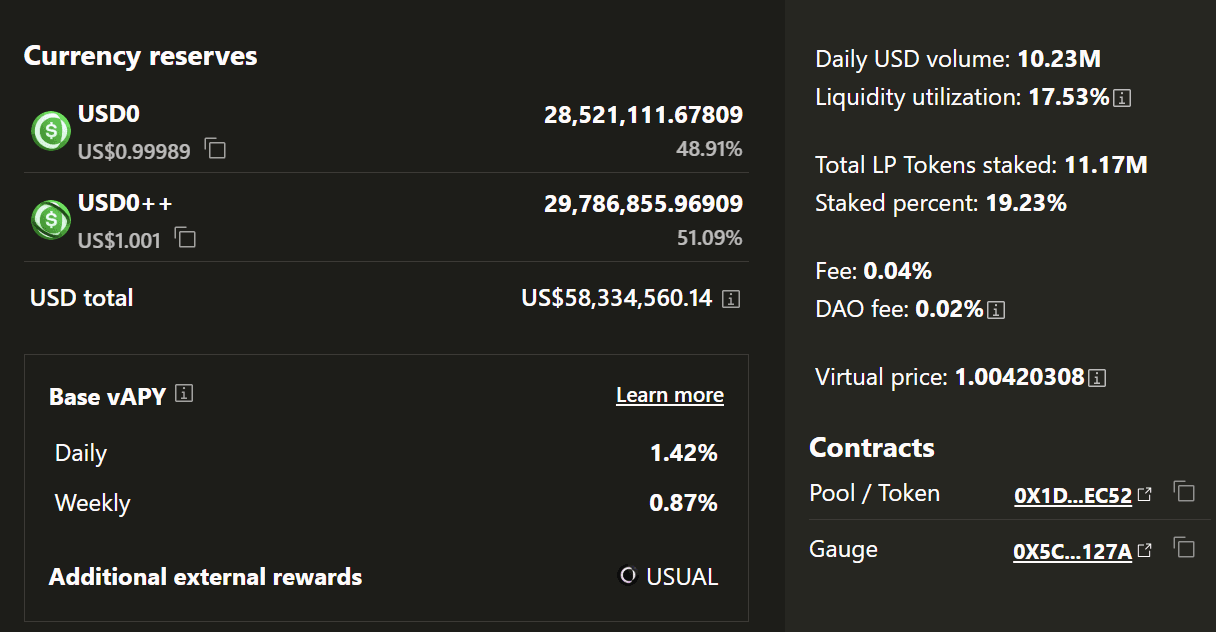1216x632 pixels.
Task: Copy the USD0++ token address
Action: [x=185, y=238]
